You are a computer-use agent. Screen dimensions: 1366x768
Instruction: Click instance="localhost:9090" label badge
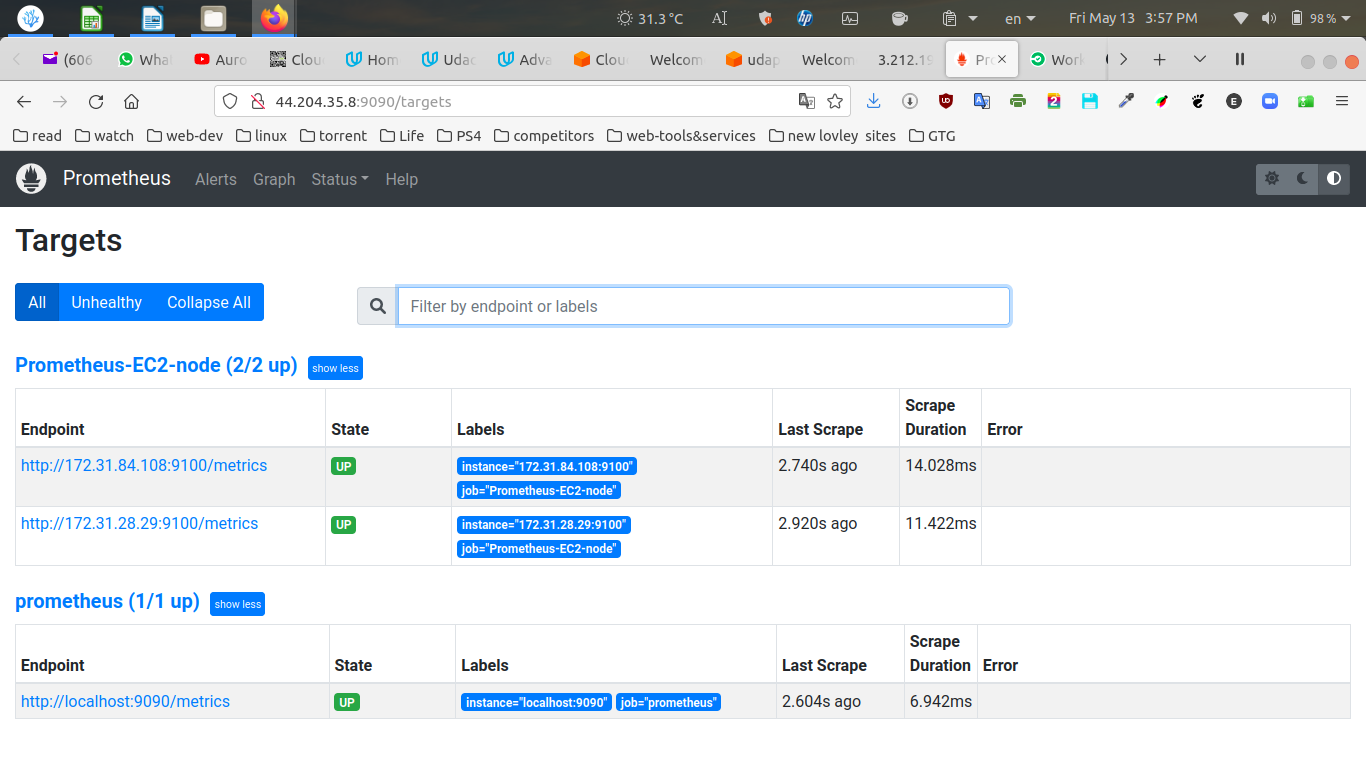536,703
